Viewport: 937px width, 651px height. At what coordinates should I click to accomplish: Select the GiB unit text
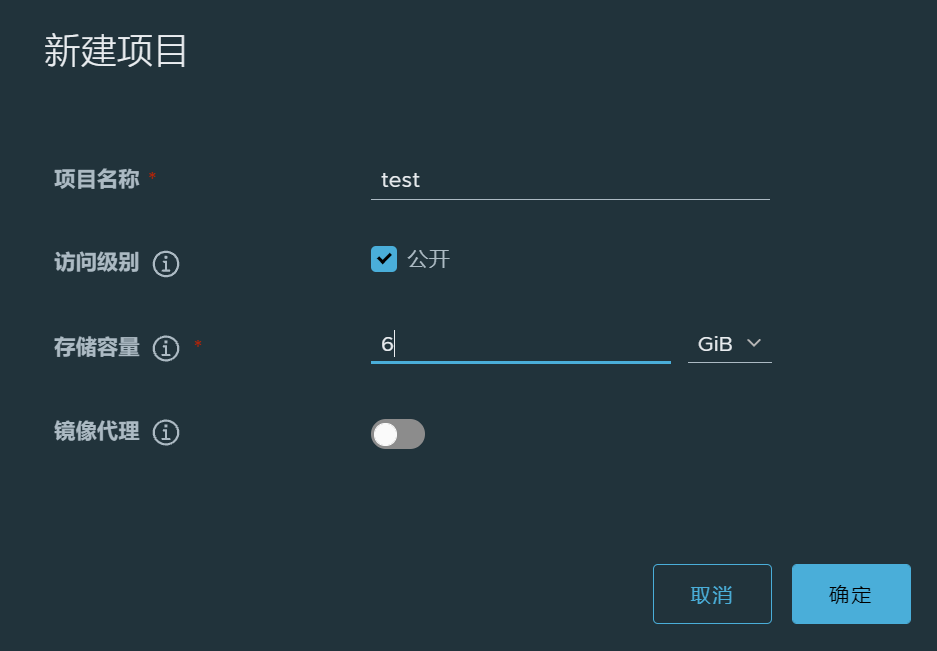(715, 344)
